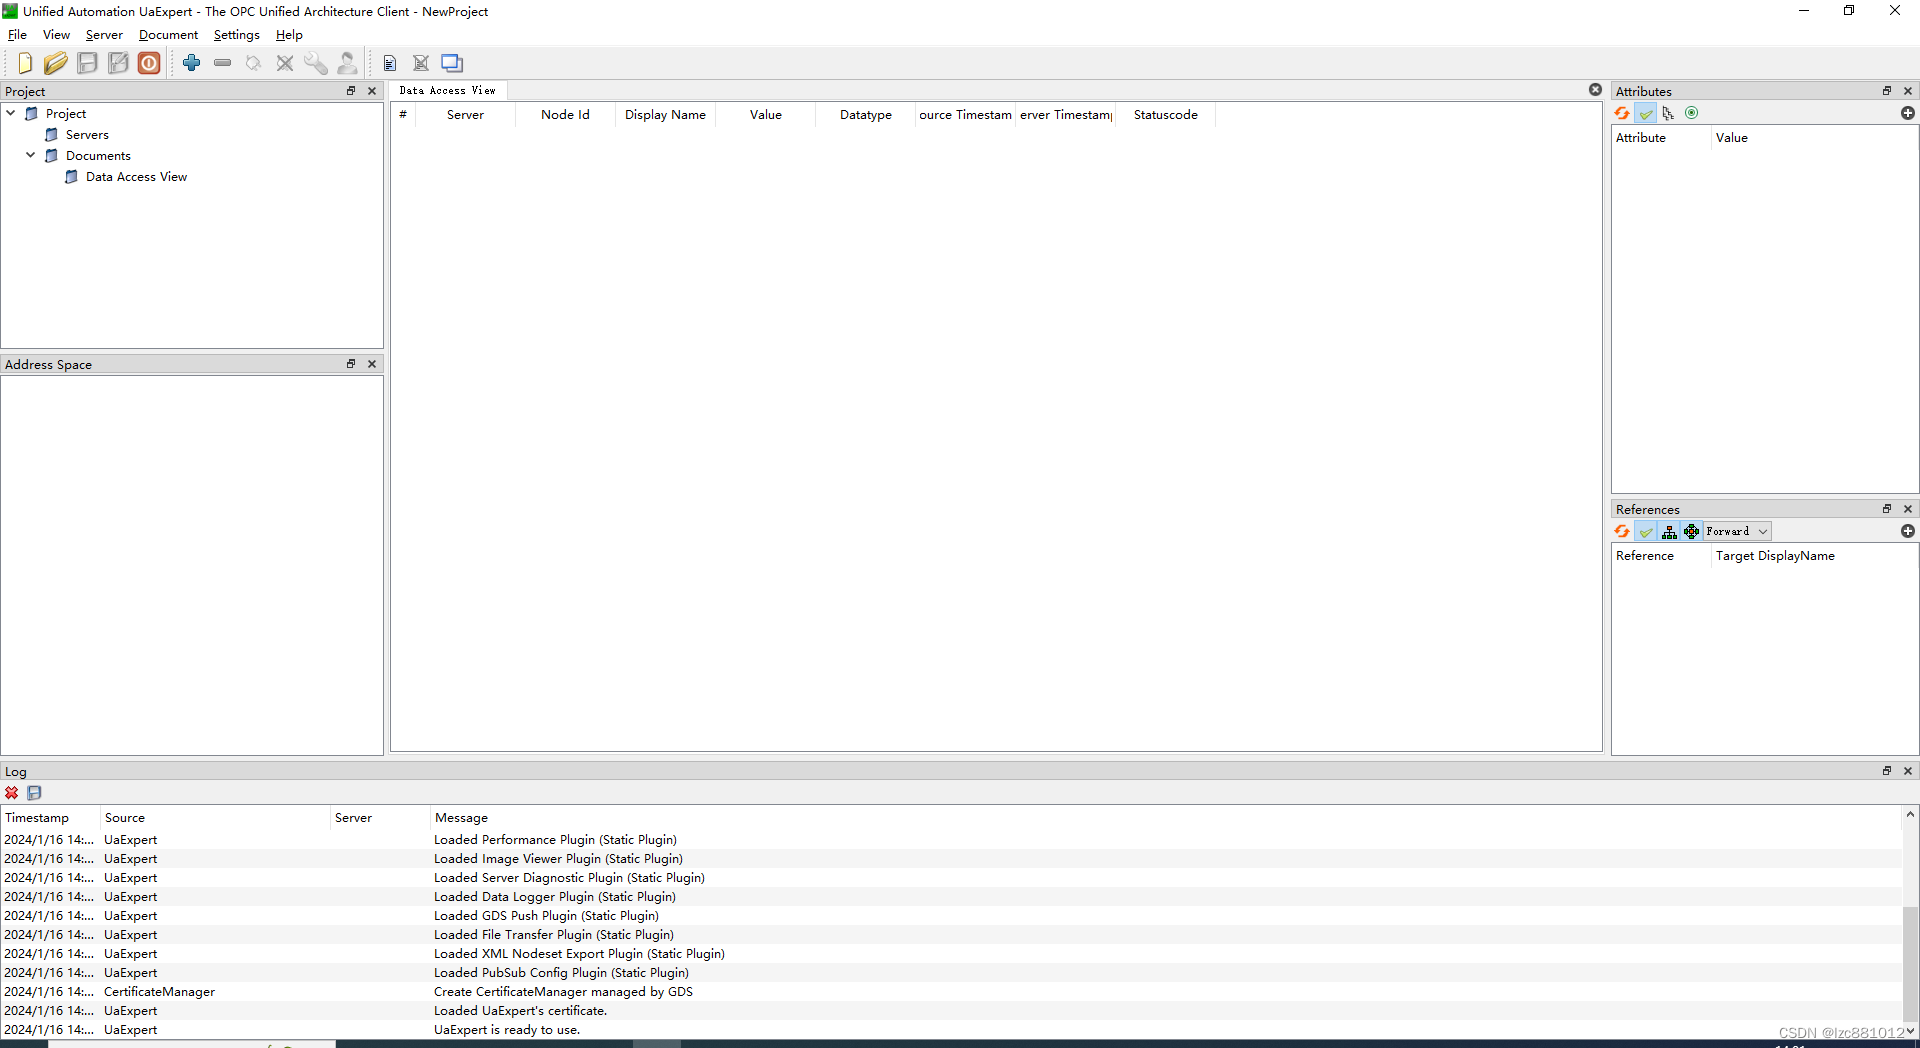The width and height of the screenshot is (1920, 1048).
Task: Click the round plus button in References panel
Action: click(1908, 531)
